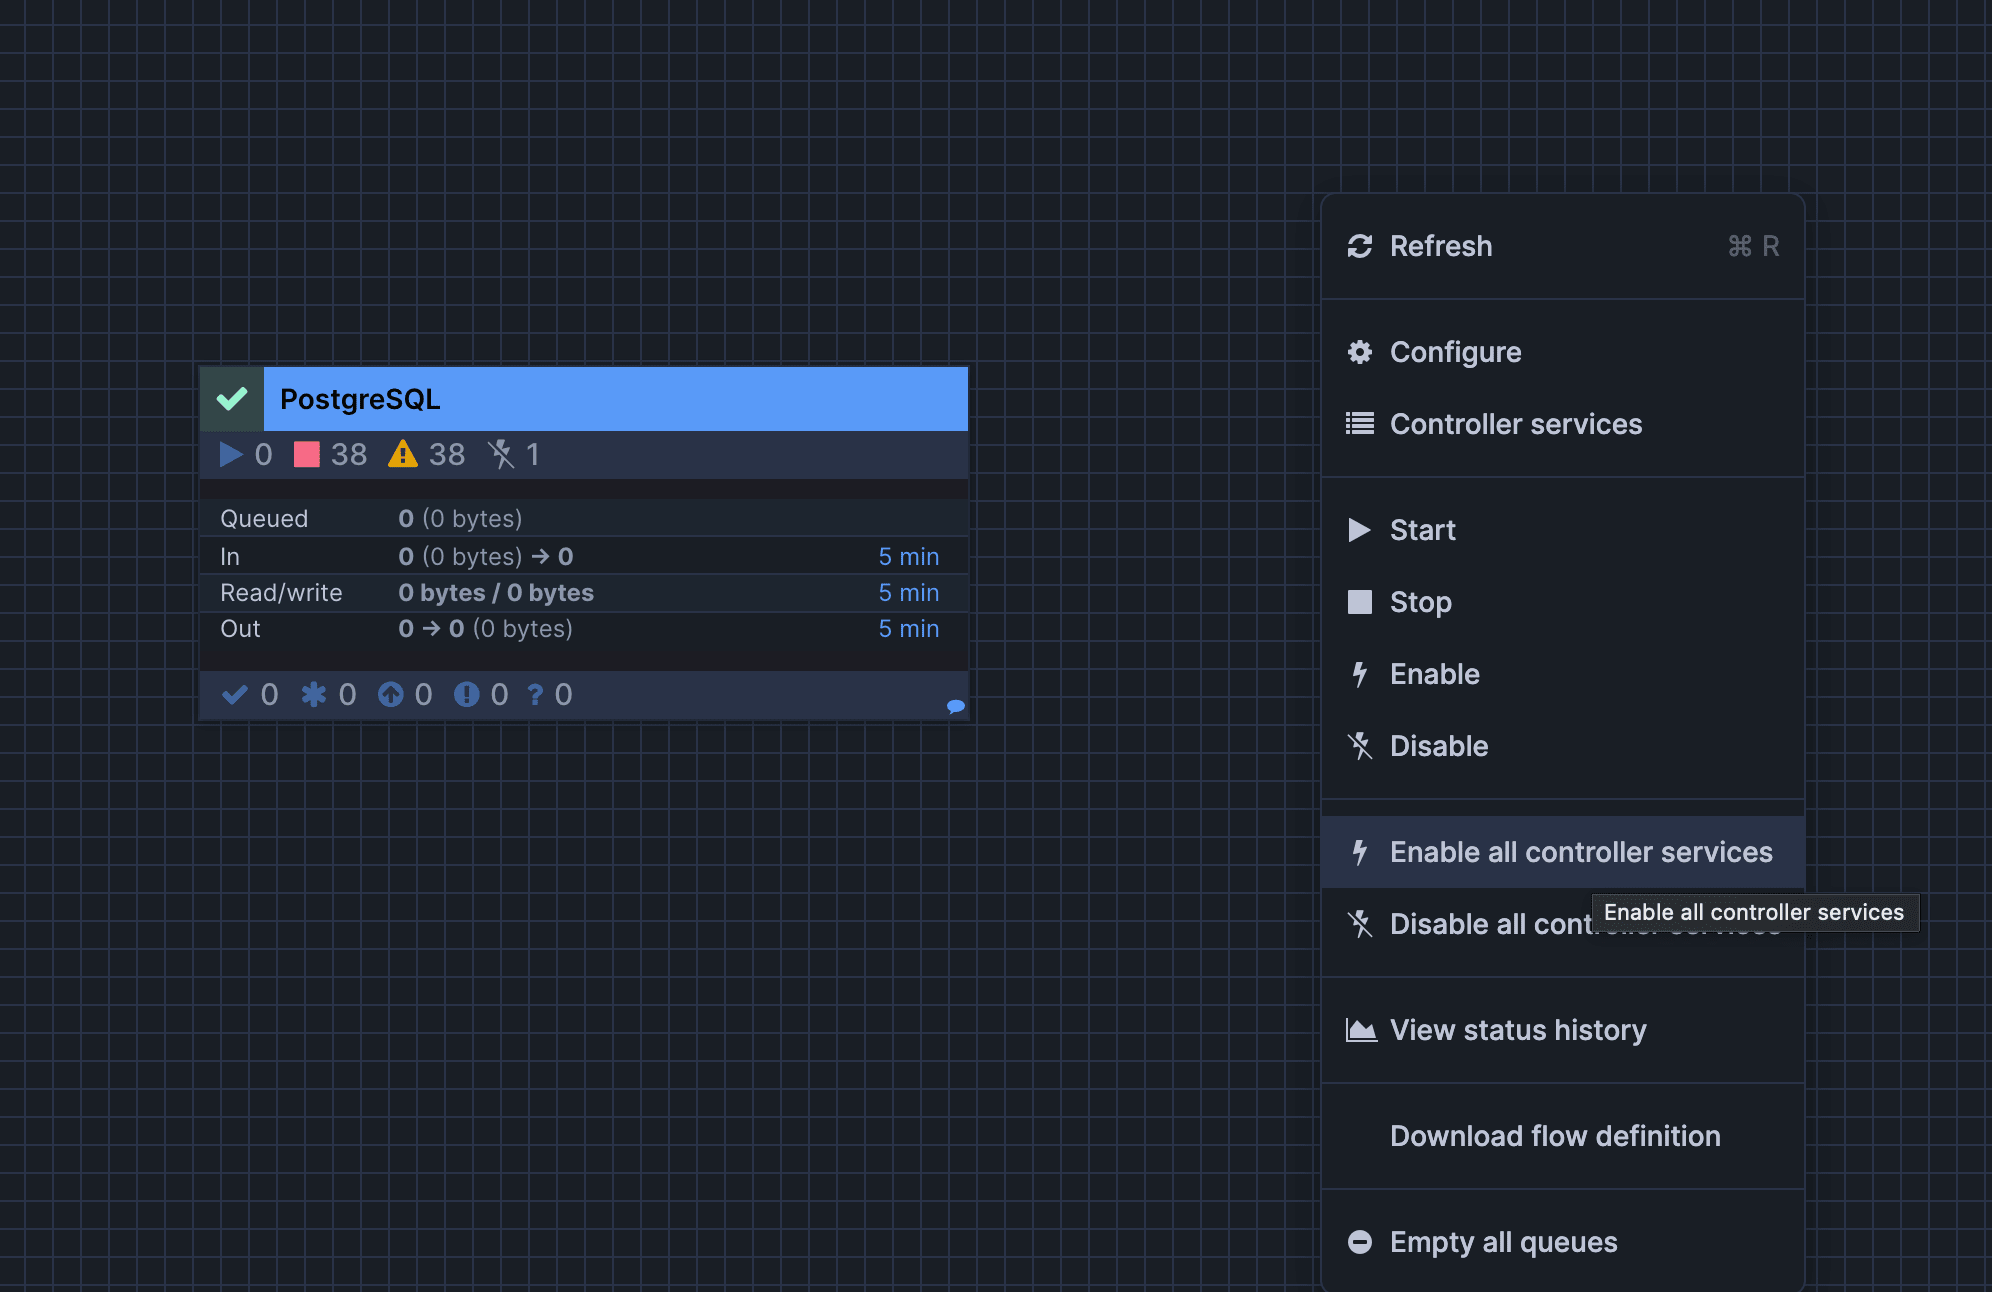Select the Disable menu entry
Screen dimensions: 1992x1292
pyautogui.click(x=1563, y=746)
